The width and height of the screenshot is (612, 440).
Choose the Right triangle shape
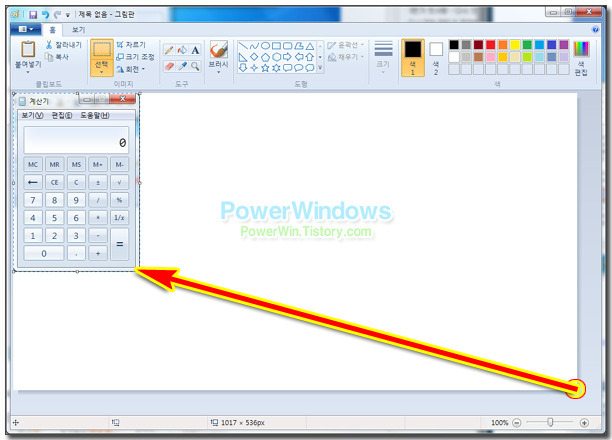243,57
